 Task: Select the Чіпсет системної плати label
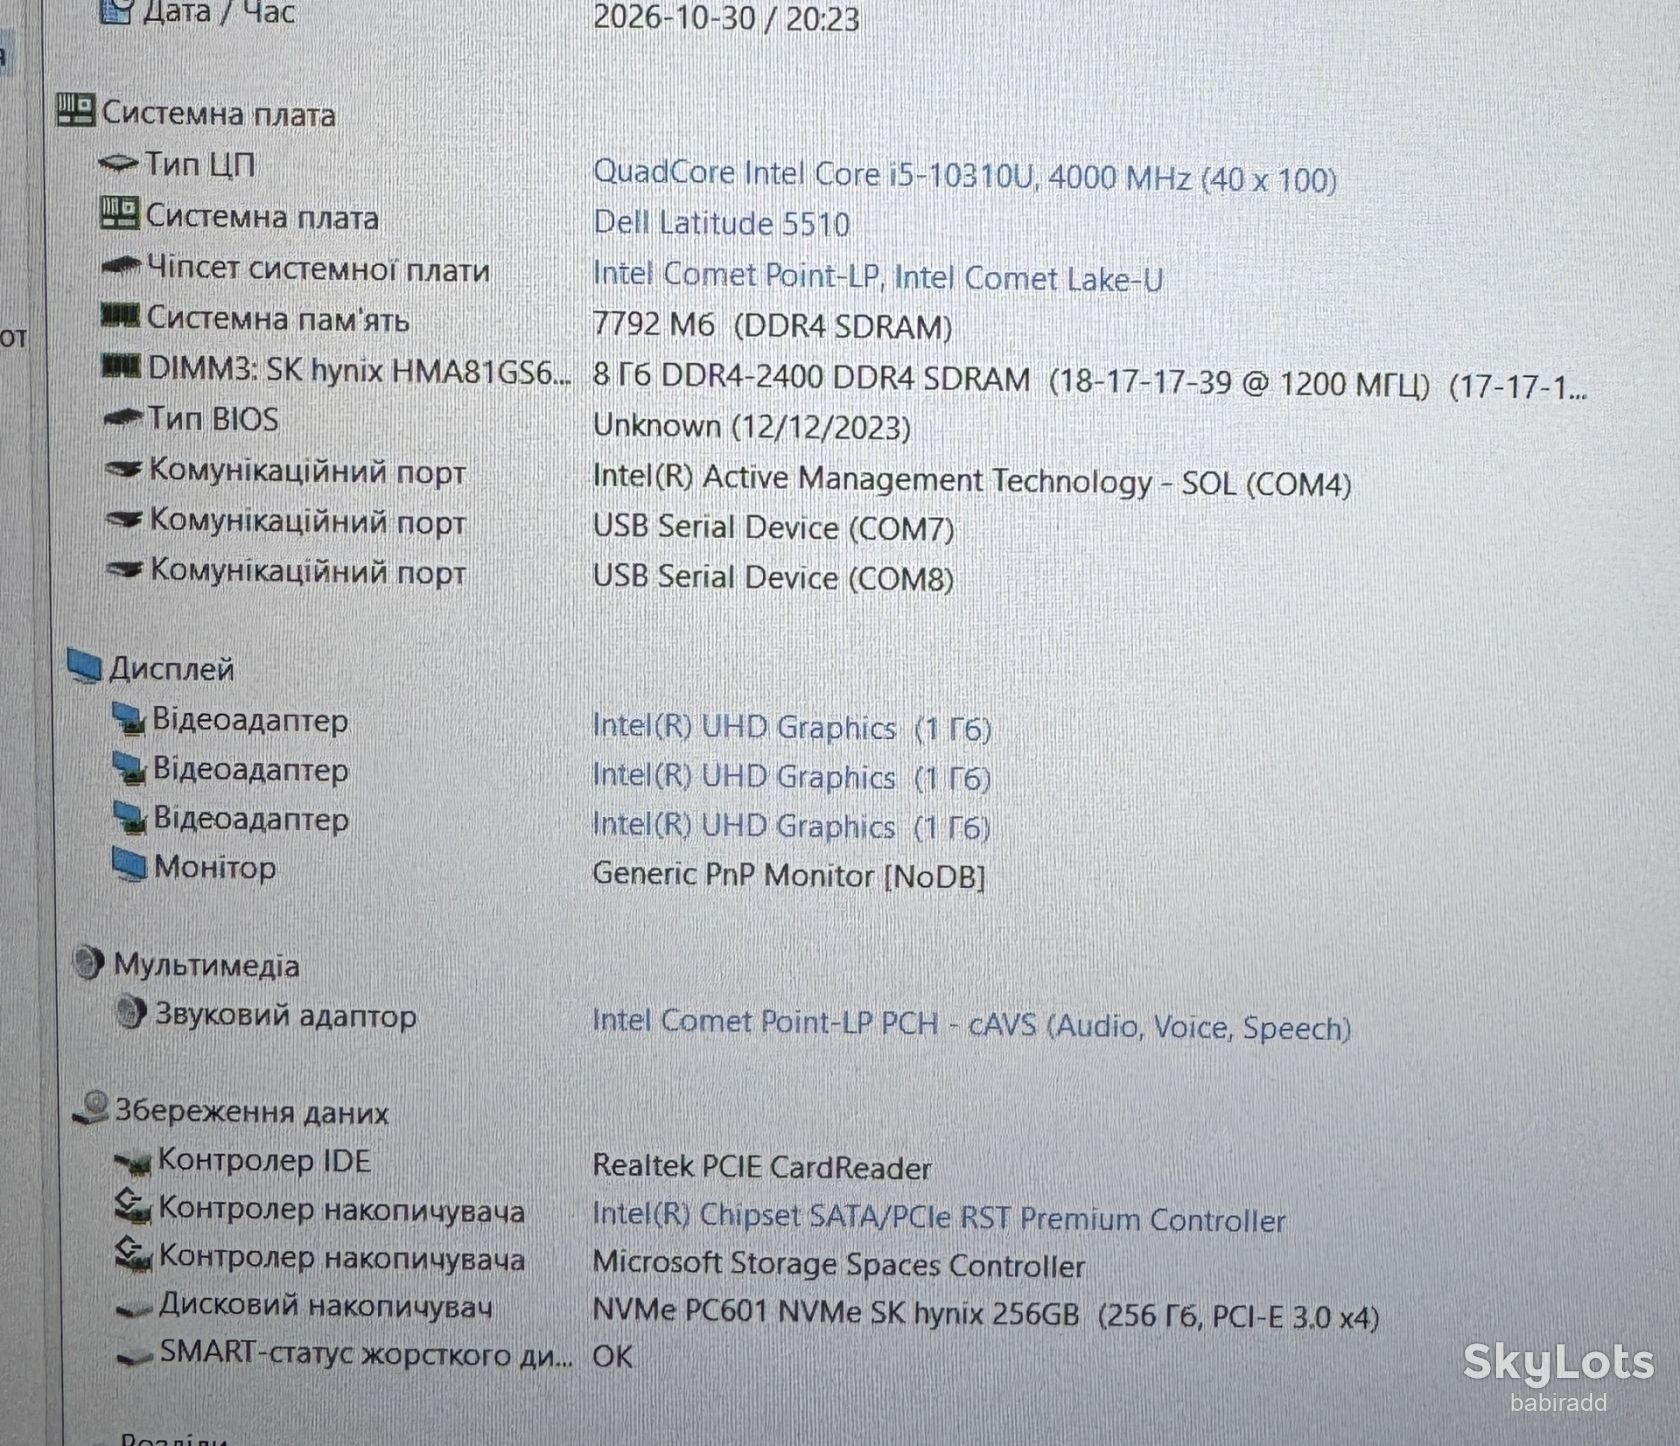point(319,268)
